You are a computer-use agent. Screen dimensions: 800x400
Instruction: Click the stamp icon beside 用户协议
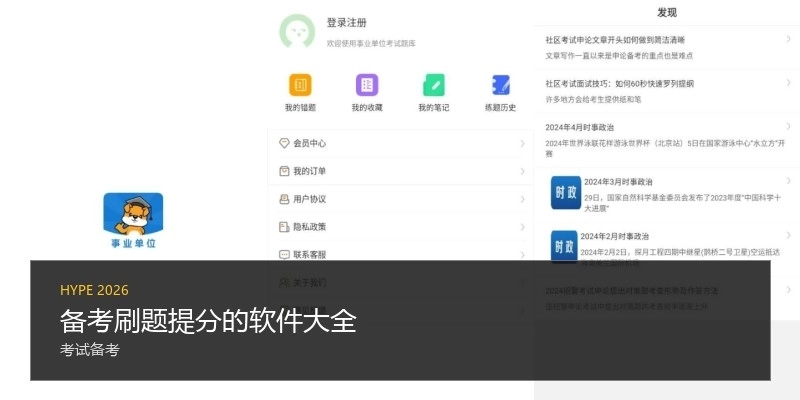(284, 199)
